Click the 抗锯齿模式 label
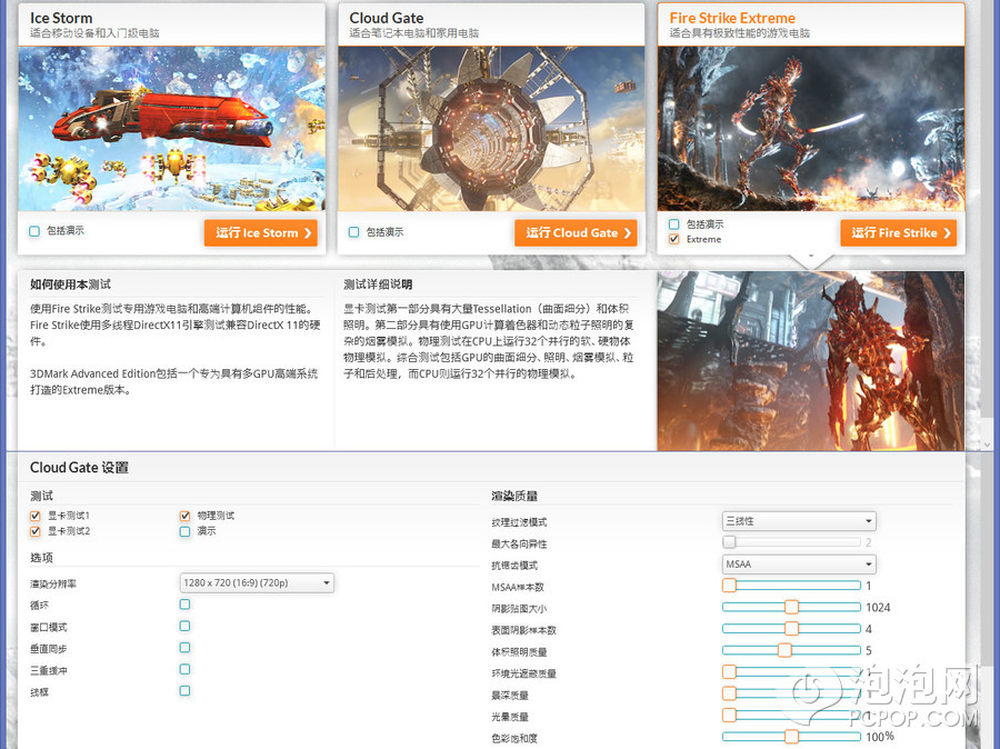The height and width of the screenshot is (749, 1000). click(x=515, y=565)
